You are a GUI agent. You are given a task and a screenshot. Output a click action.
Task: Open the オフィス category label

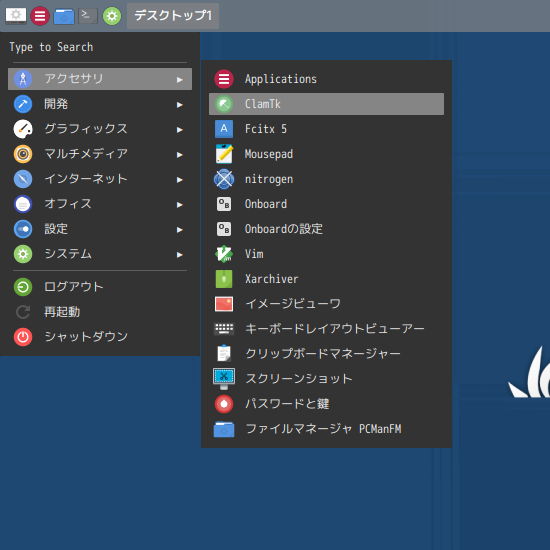(68, 204)
